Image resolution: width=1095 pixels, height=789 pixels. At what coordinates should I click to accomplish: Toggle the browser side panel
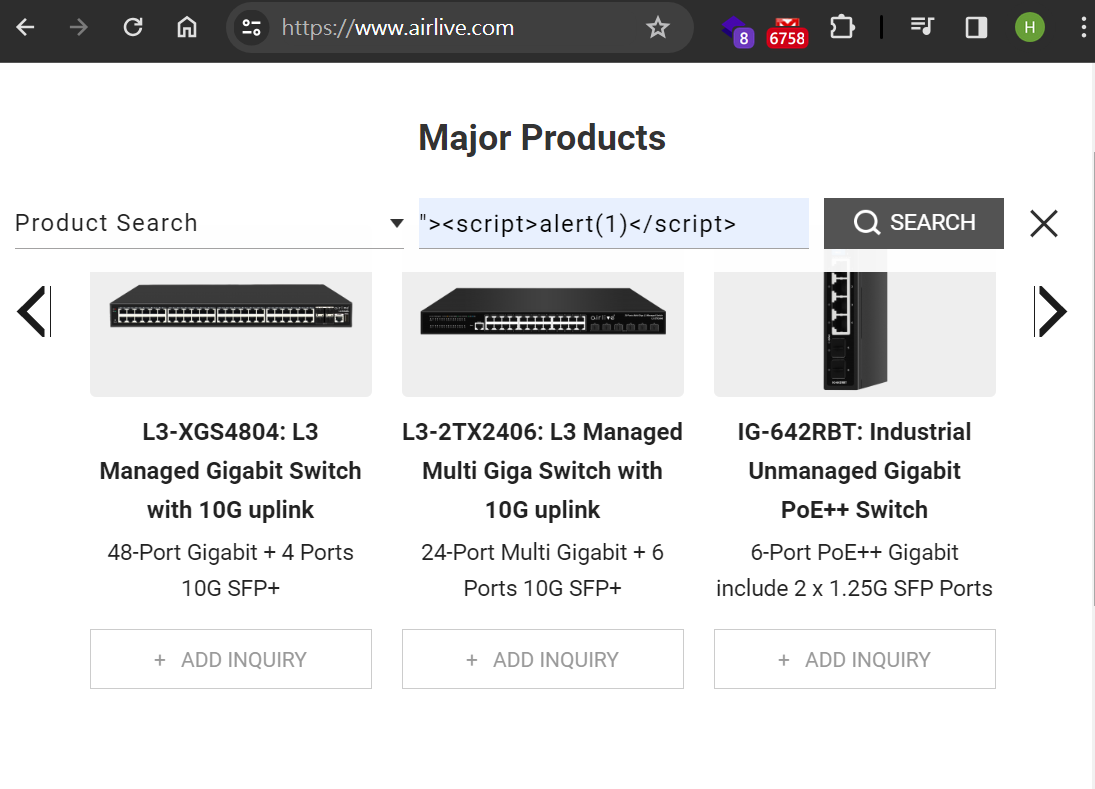coord(976,28)
